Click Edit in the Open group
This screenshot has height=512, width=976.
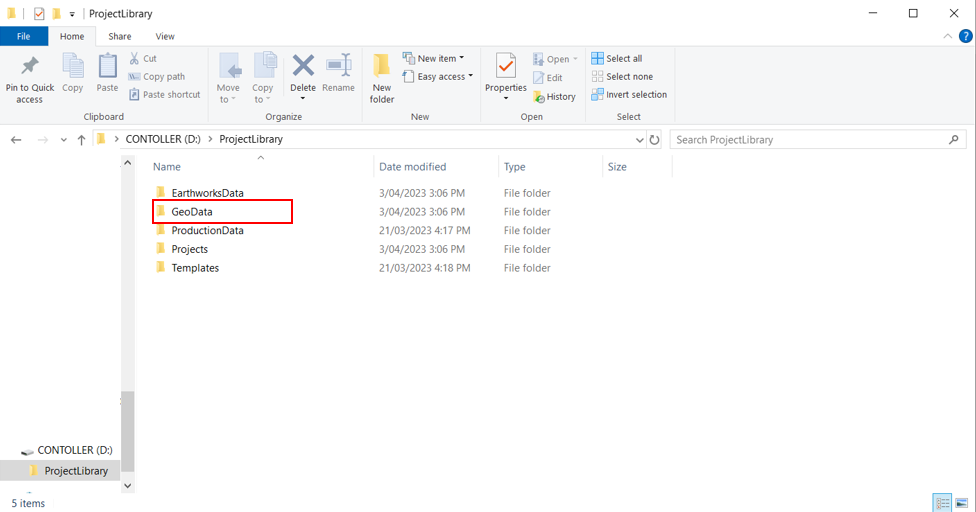coord(548,78)
